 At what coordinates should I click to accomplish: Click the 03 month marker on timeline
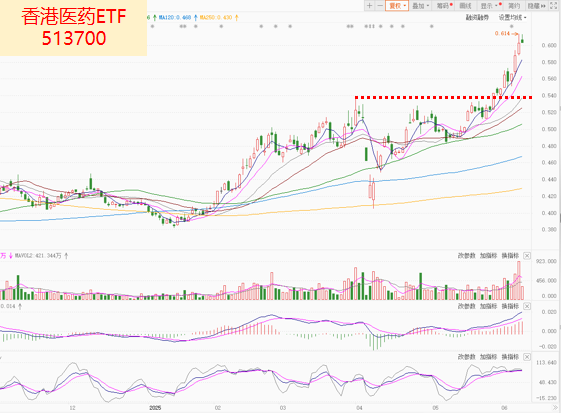tap(283, 408)
